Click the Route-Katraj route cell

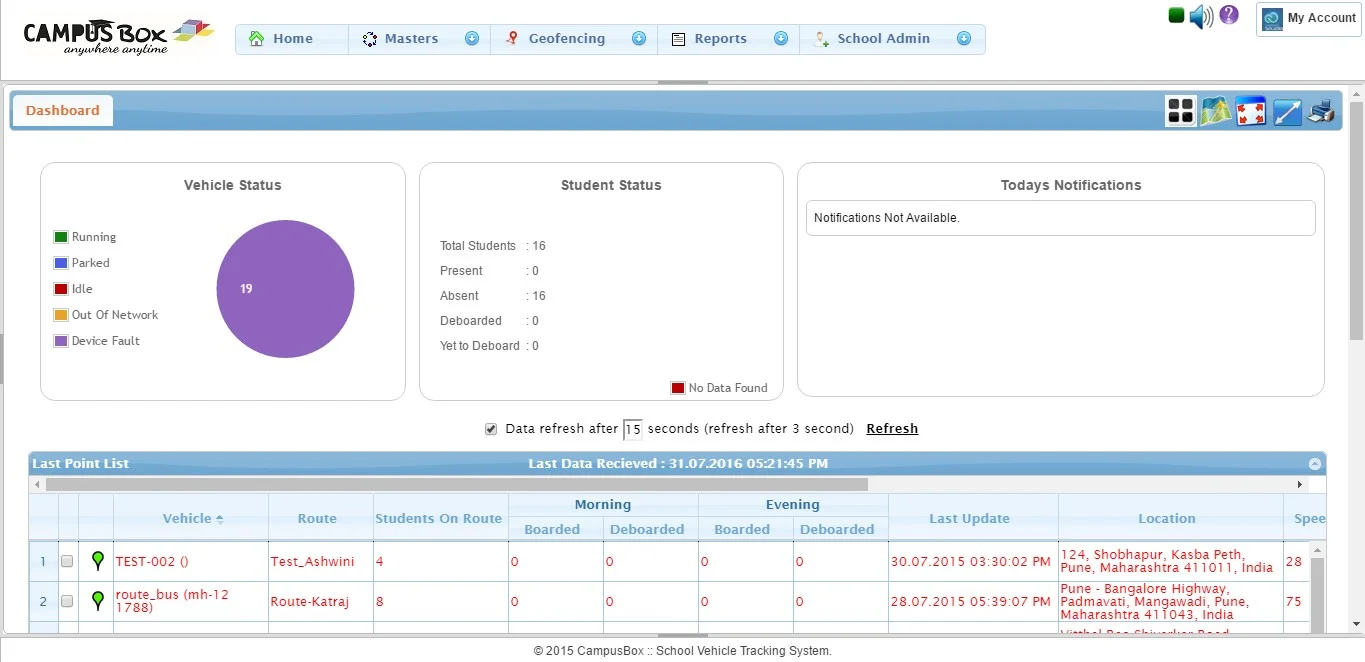tap(321, 602)
